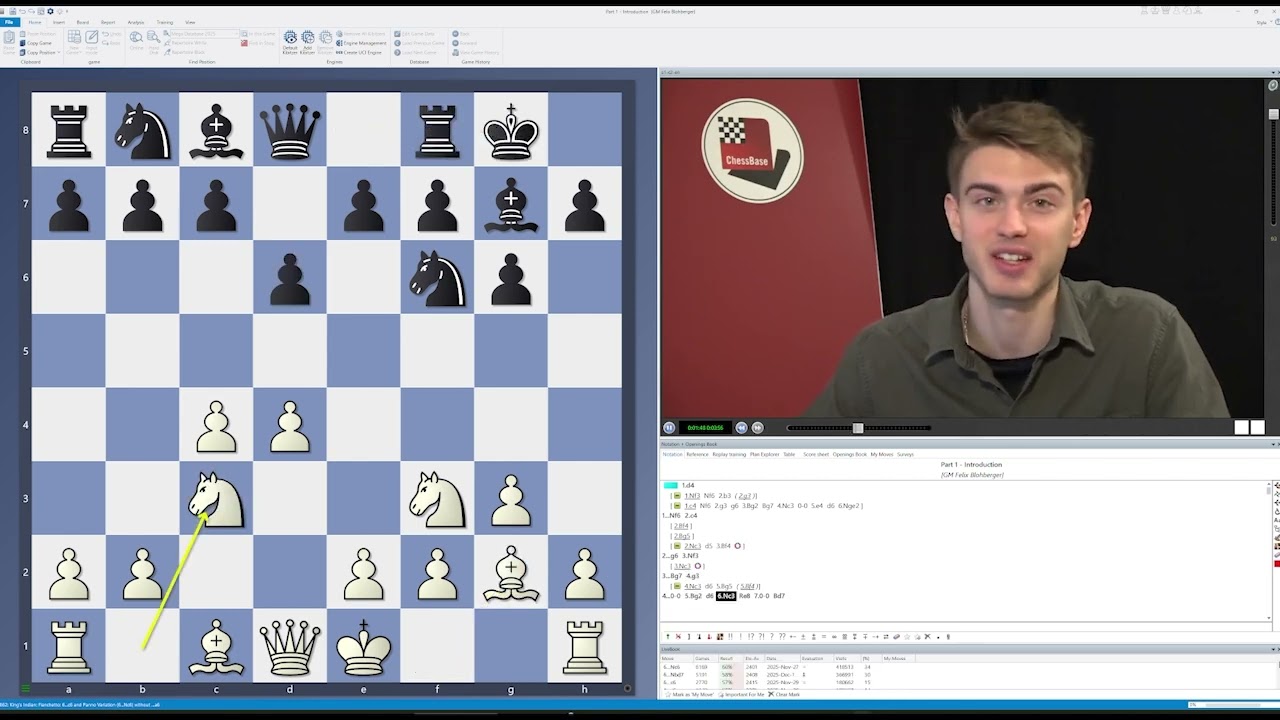This screenshot has width=1280, height=720.
Task: Select the Score sheet tab
Action: point(816,454)
